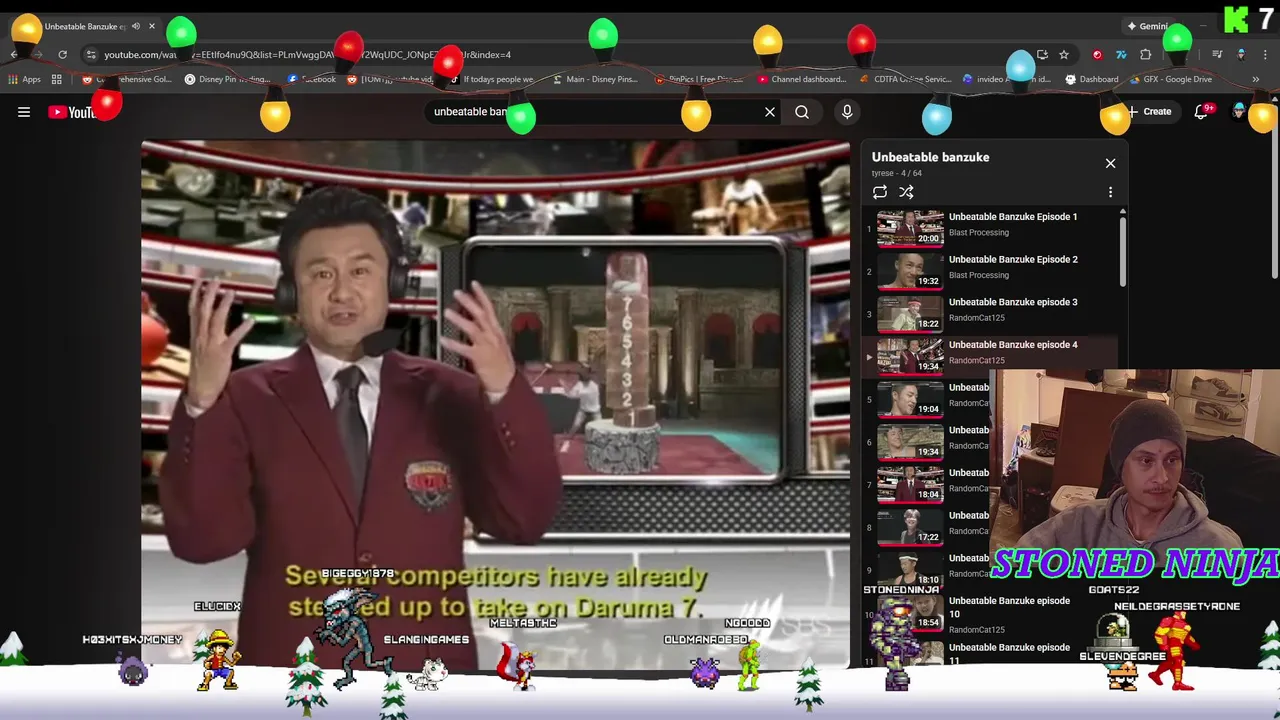The image size is (1280, 720).
Task: Open the YouTube hamburger guide menu
Action: [24, 112]
